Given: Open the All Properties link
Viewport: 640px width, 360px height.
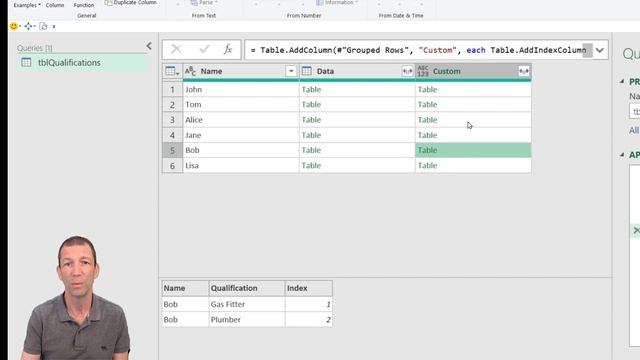Looking at the screenshot, I should [634, 131].
